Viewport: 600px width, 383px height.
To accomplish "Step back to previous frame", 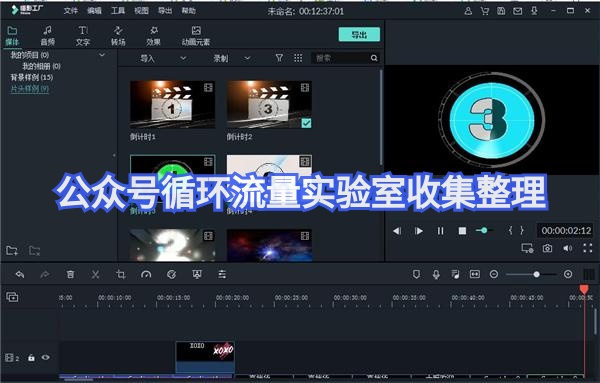I will [397, 231].
